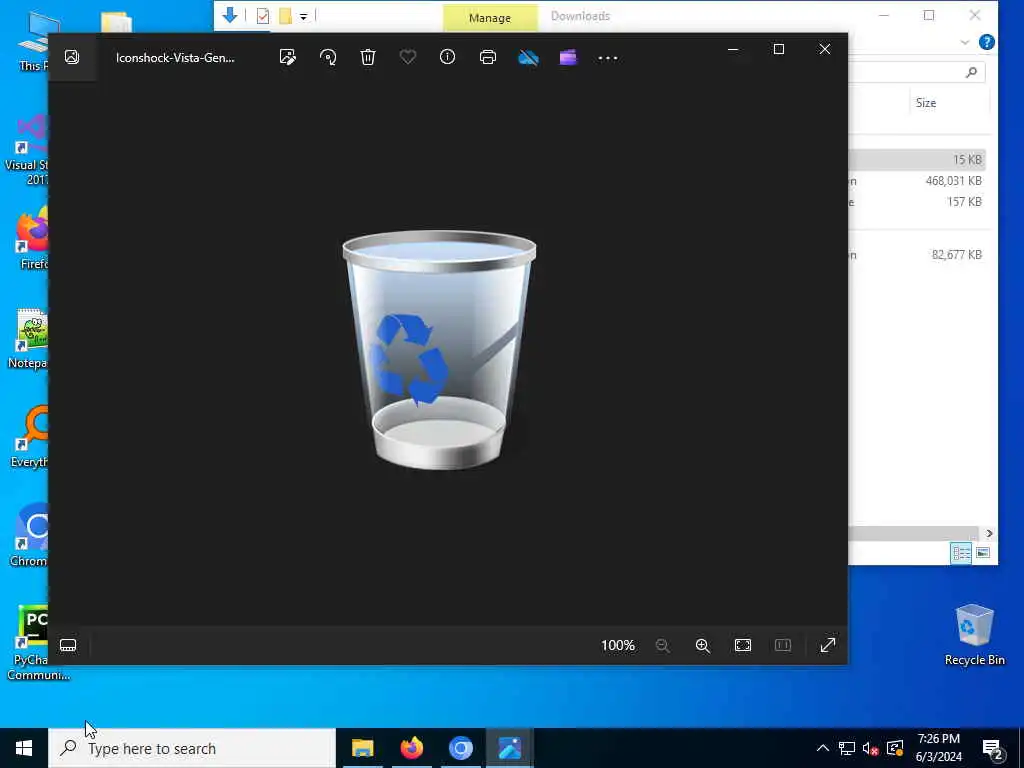Click the blue down-arrow quick access icon in Explorer
This screenshot has height=768, width=1024.
(229, 15)
